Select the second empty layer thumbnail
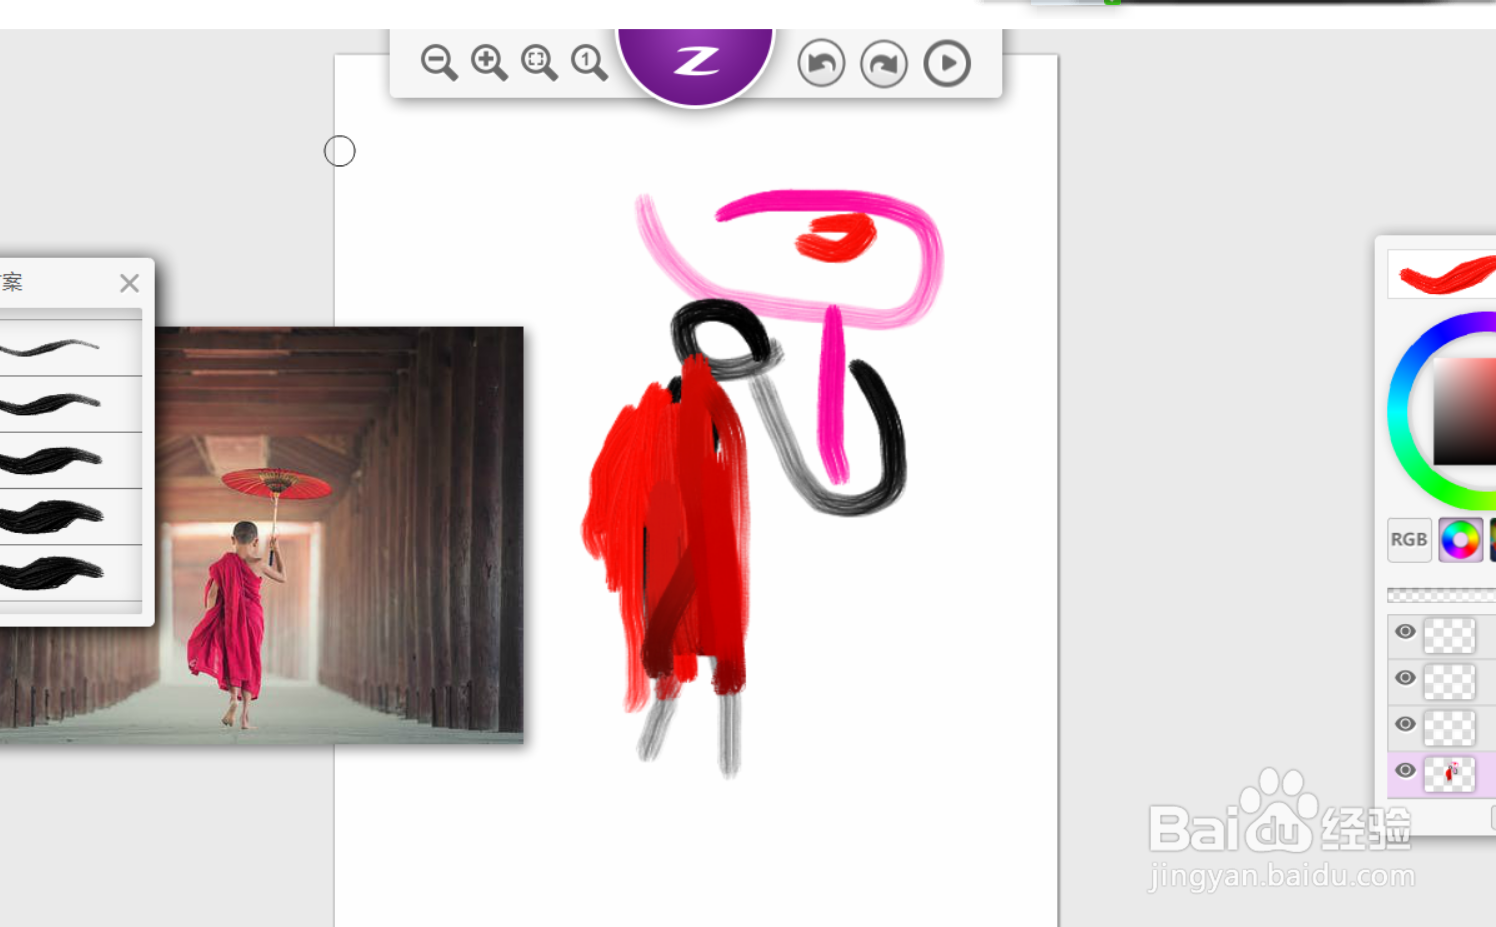This screenshot has height=927, width=1496. (1449, 681)
